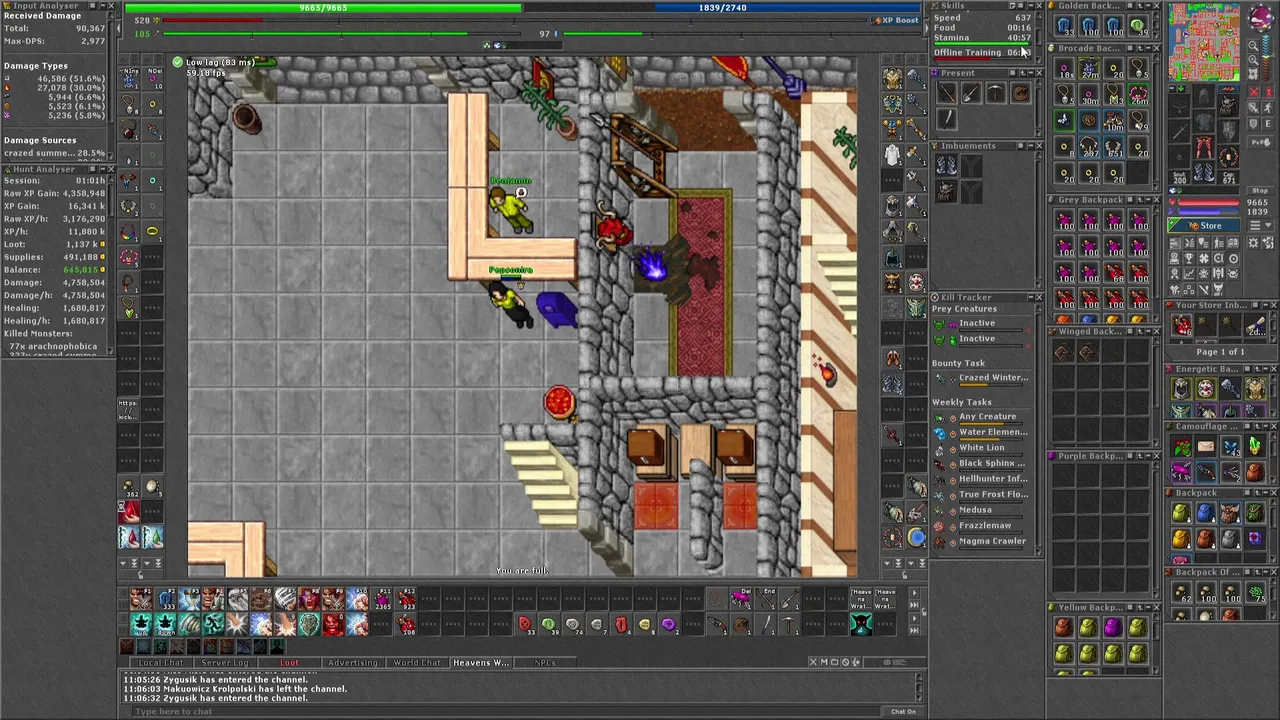Click the health bar at top
The height and width of the screenshot is (720, 1280).
click(323, 8)
